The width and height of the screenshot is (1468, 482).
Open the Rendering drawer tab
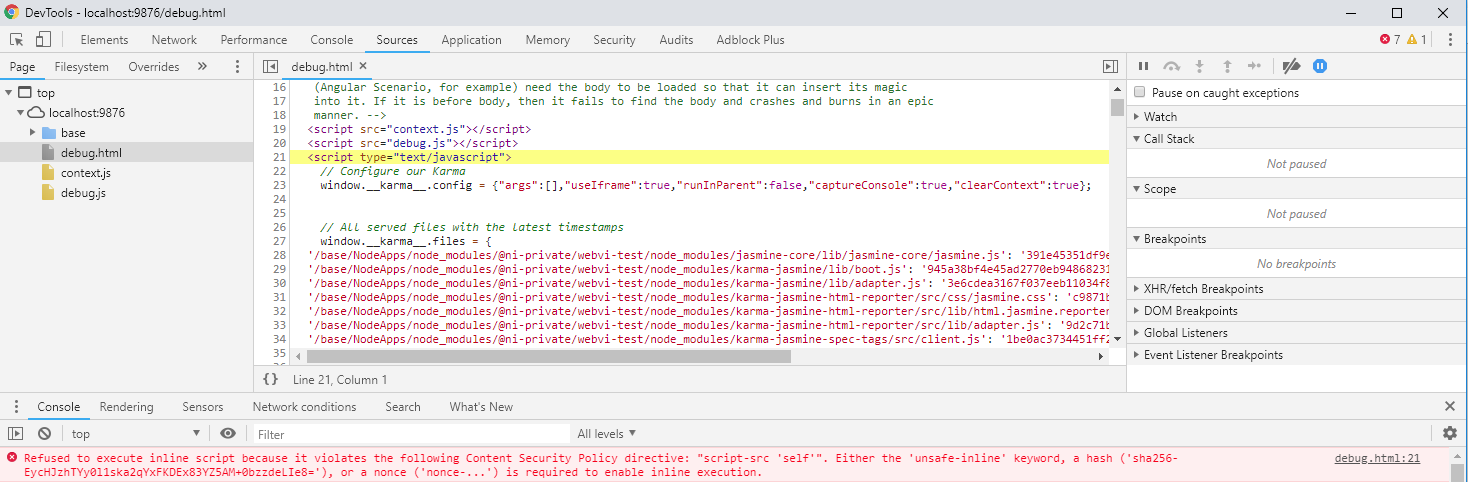point(126,407)
